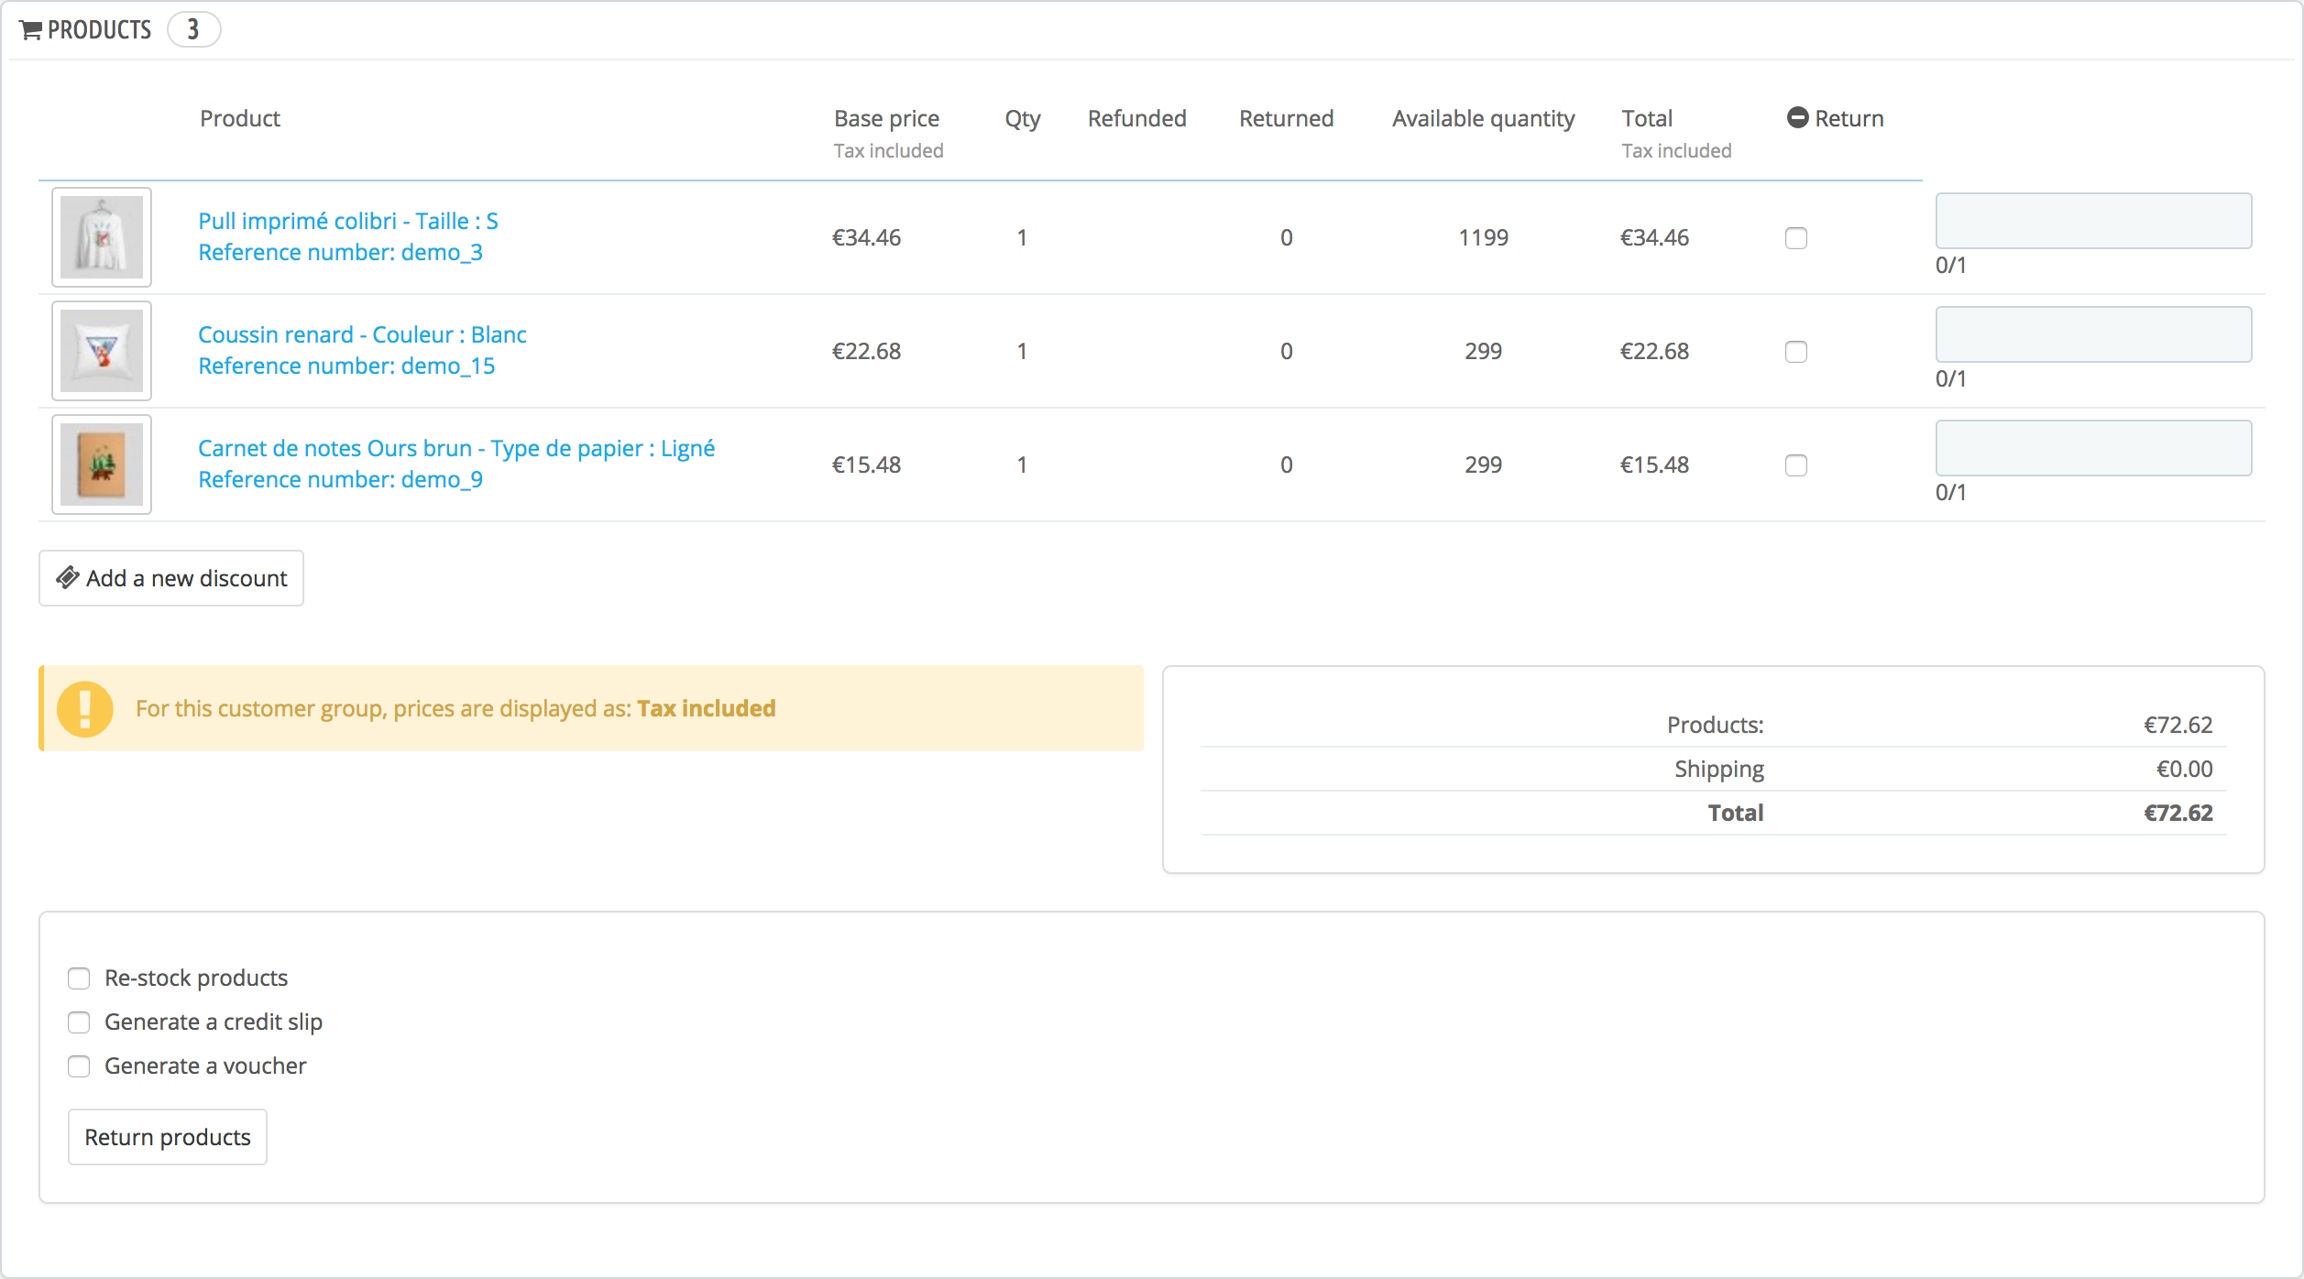Open the Pull imprimé colibri thumbnail
The image size is (2304, 1279).
click(x=102, y=238)
